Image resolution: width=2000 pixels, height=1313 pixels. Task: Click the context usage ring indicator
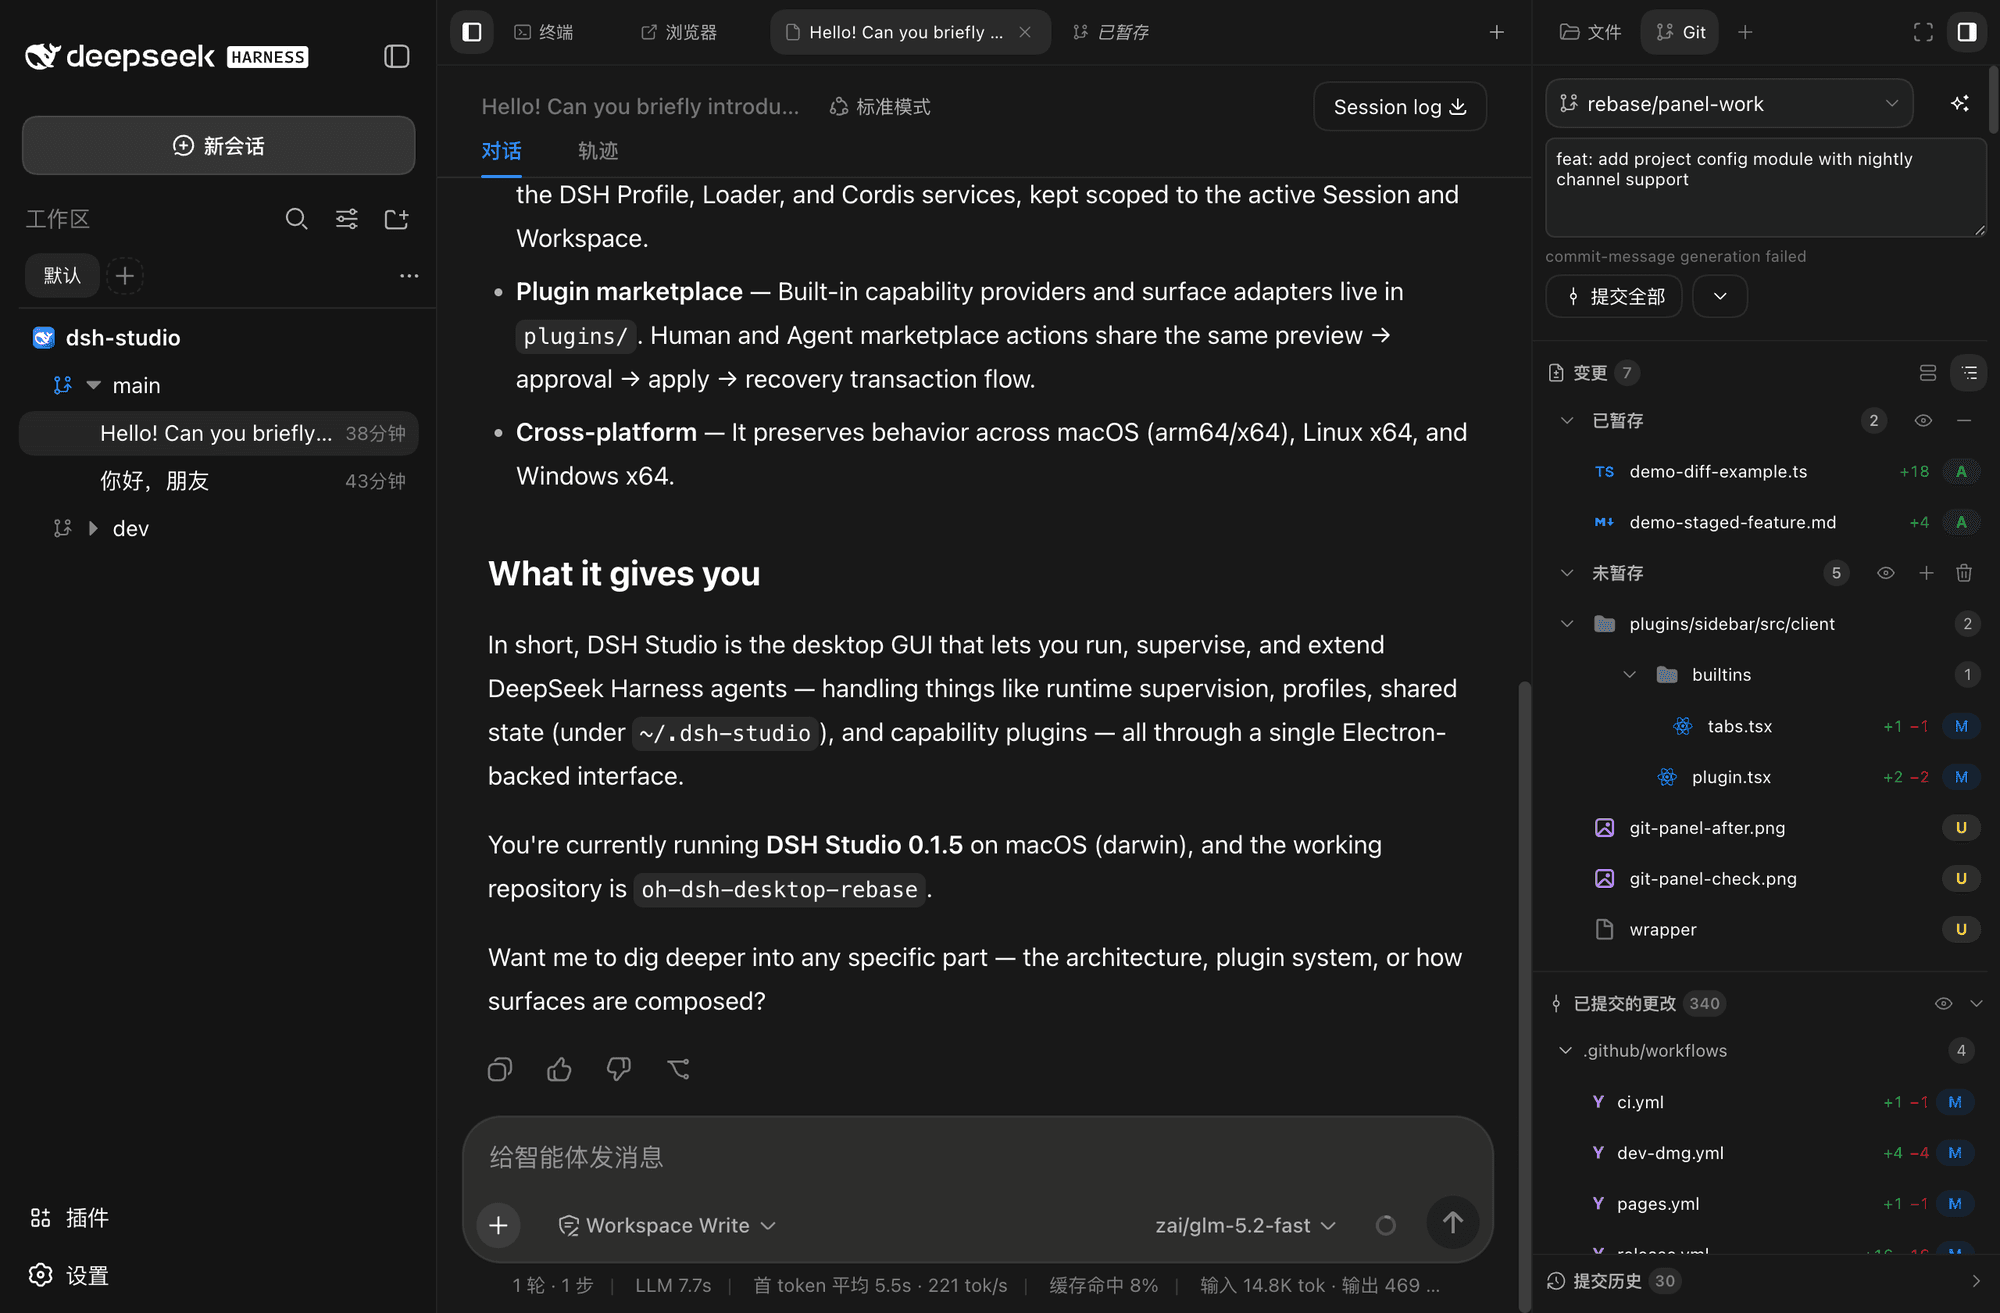pos(1385,1225)
